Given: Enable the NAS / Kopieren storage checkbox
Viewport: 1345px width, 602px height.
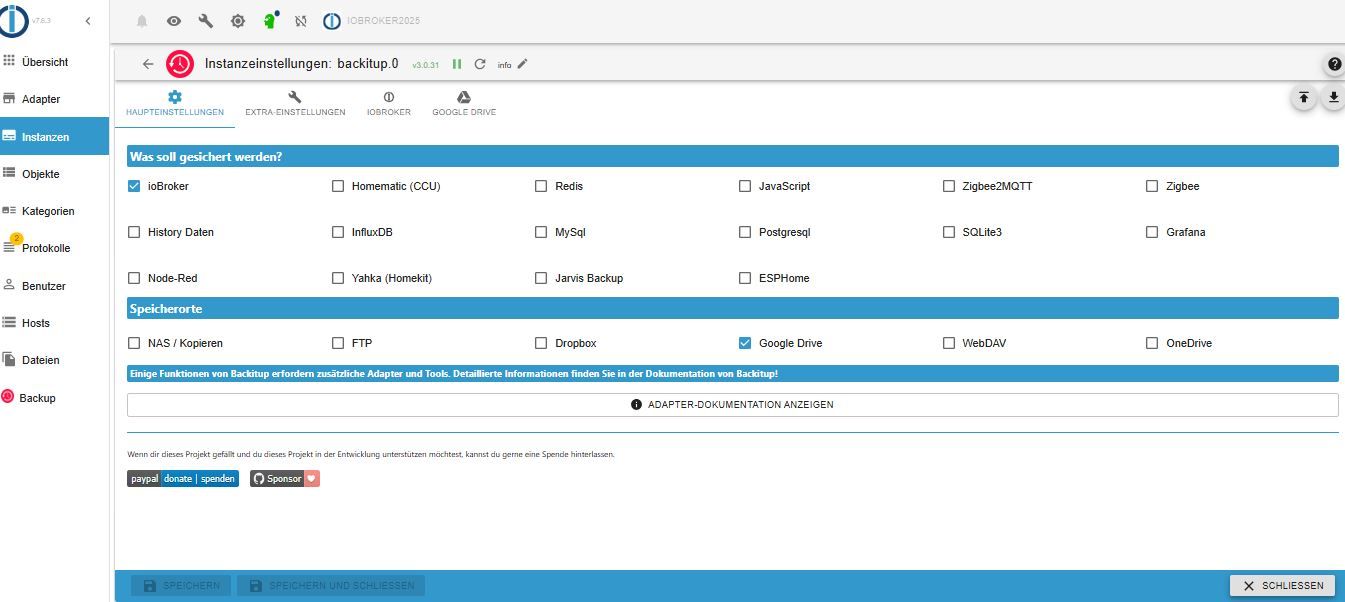Looking at the screenshot, I should 134,343.
